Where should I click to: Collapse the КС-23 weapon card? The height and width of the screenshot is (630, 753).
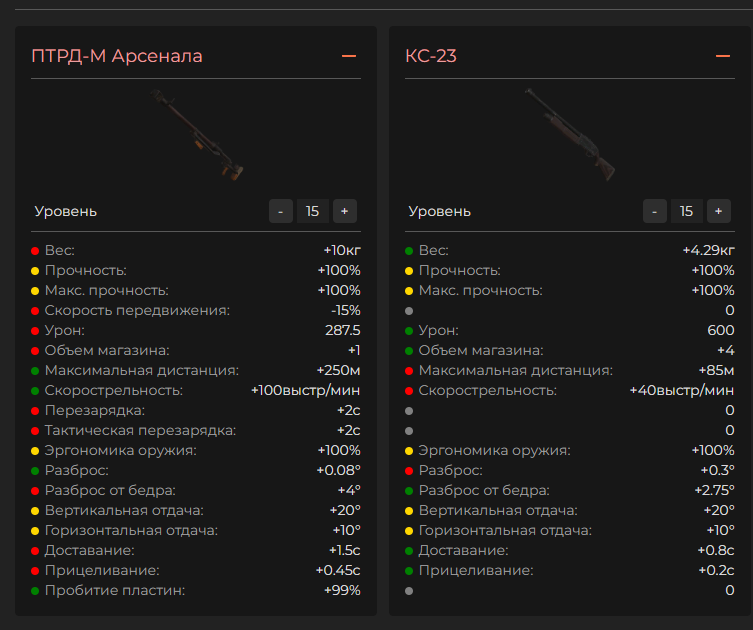coord(722,56)
